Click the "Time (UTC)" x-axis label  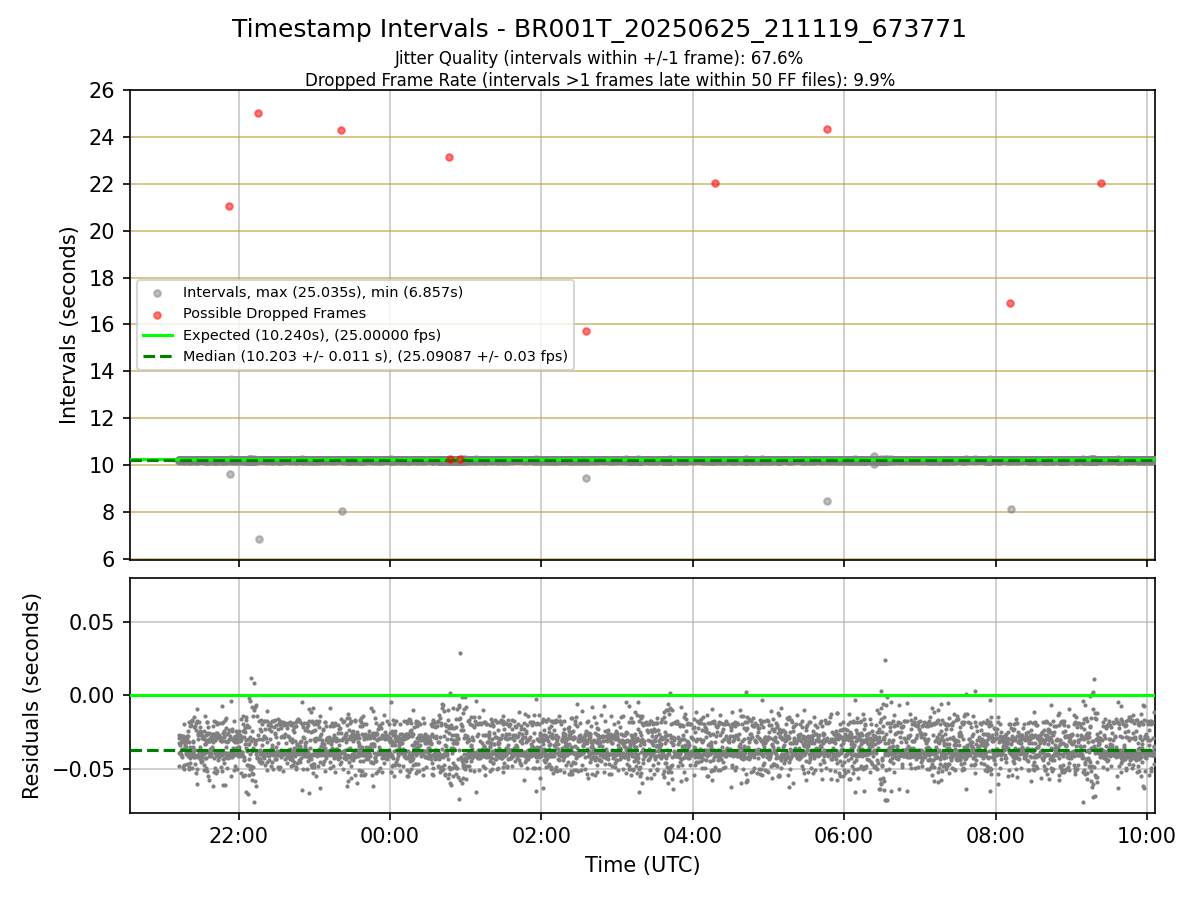[x=642, y=865]
